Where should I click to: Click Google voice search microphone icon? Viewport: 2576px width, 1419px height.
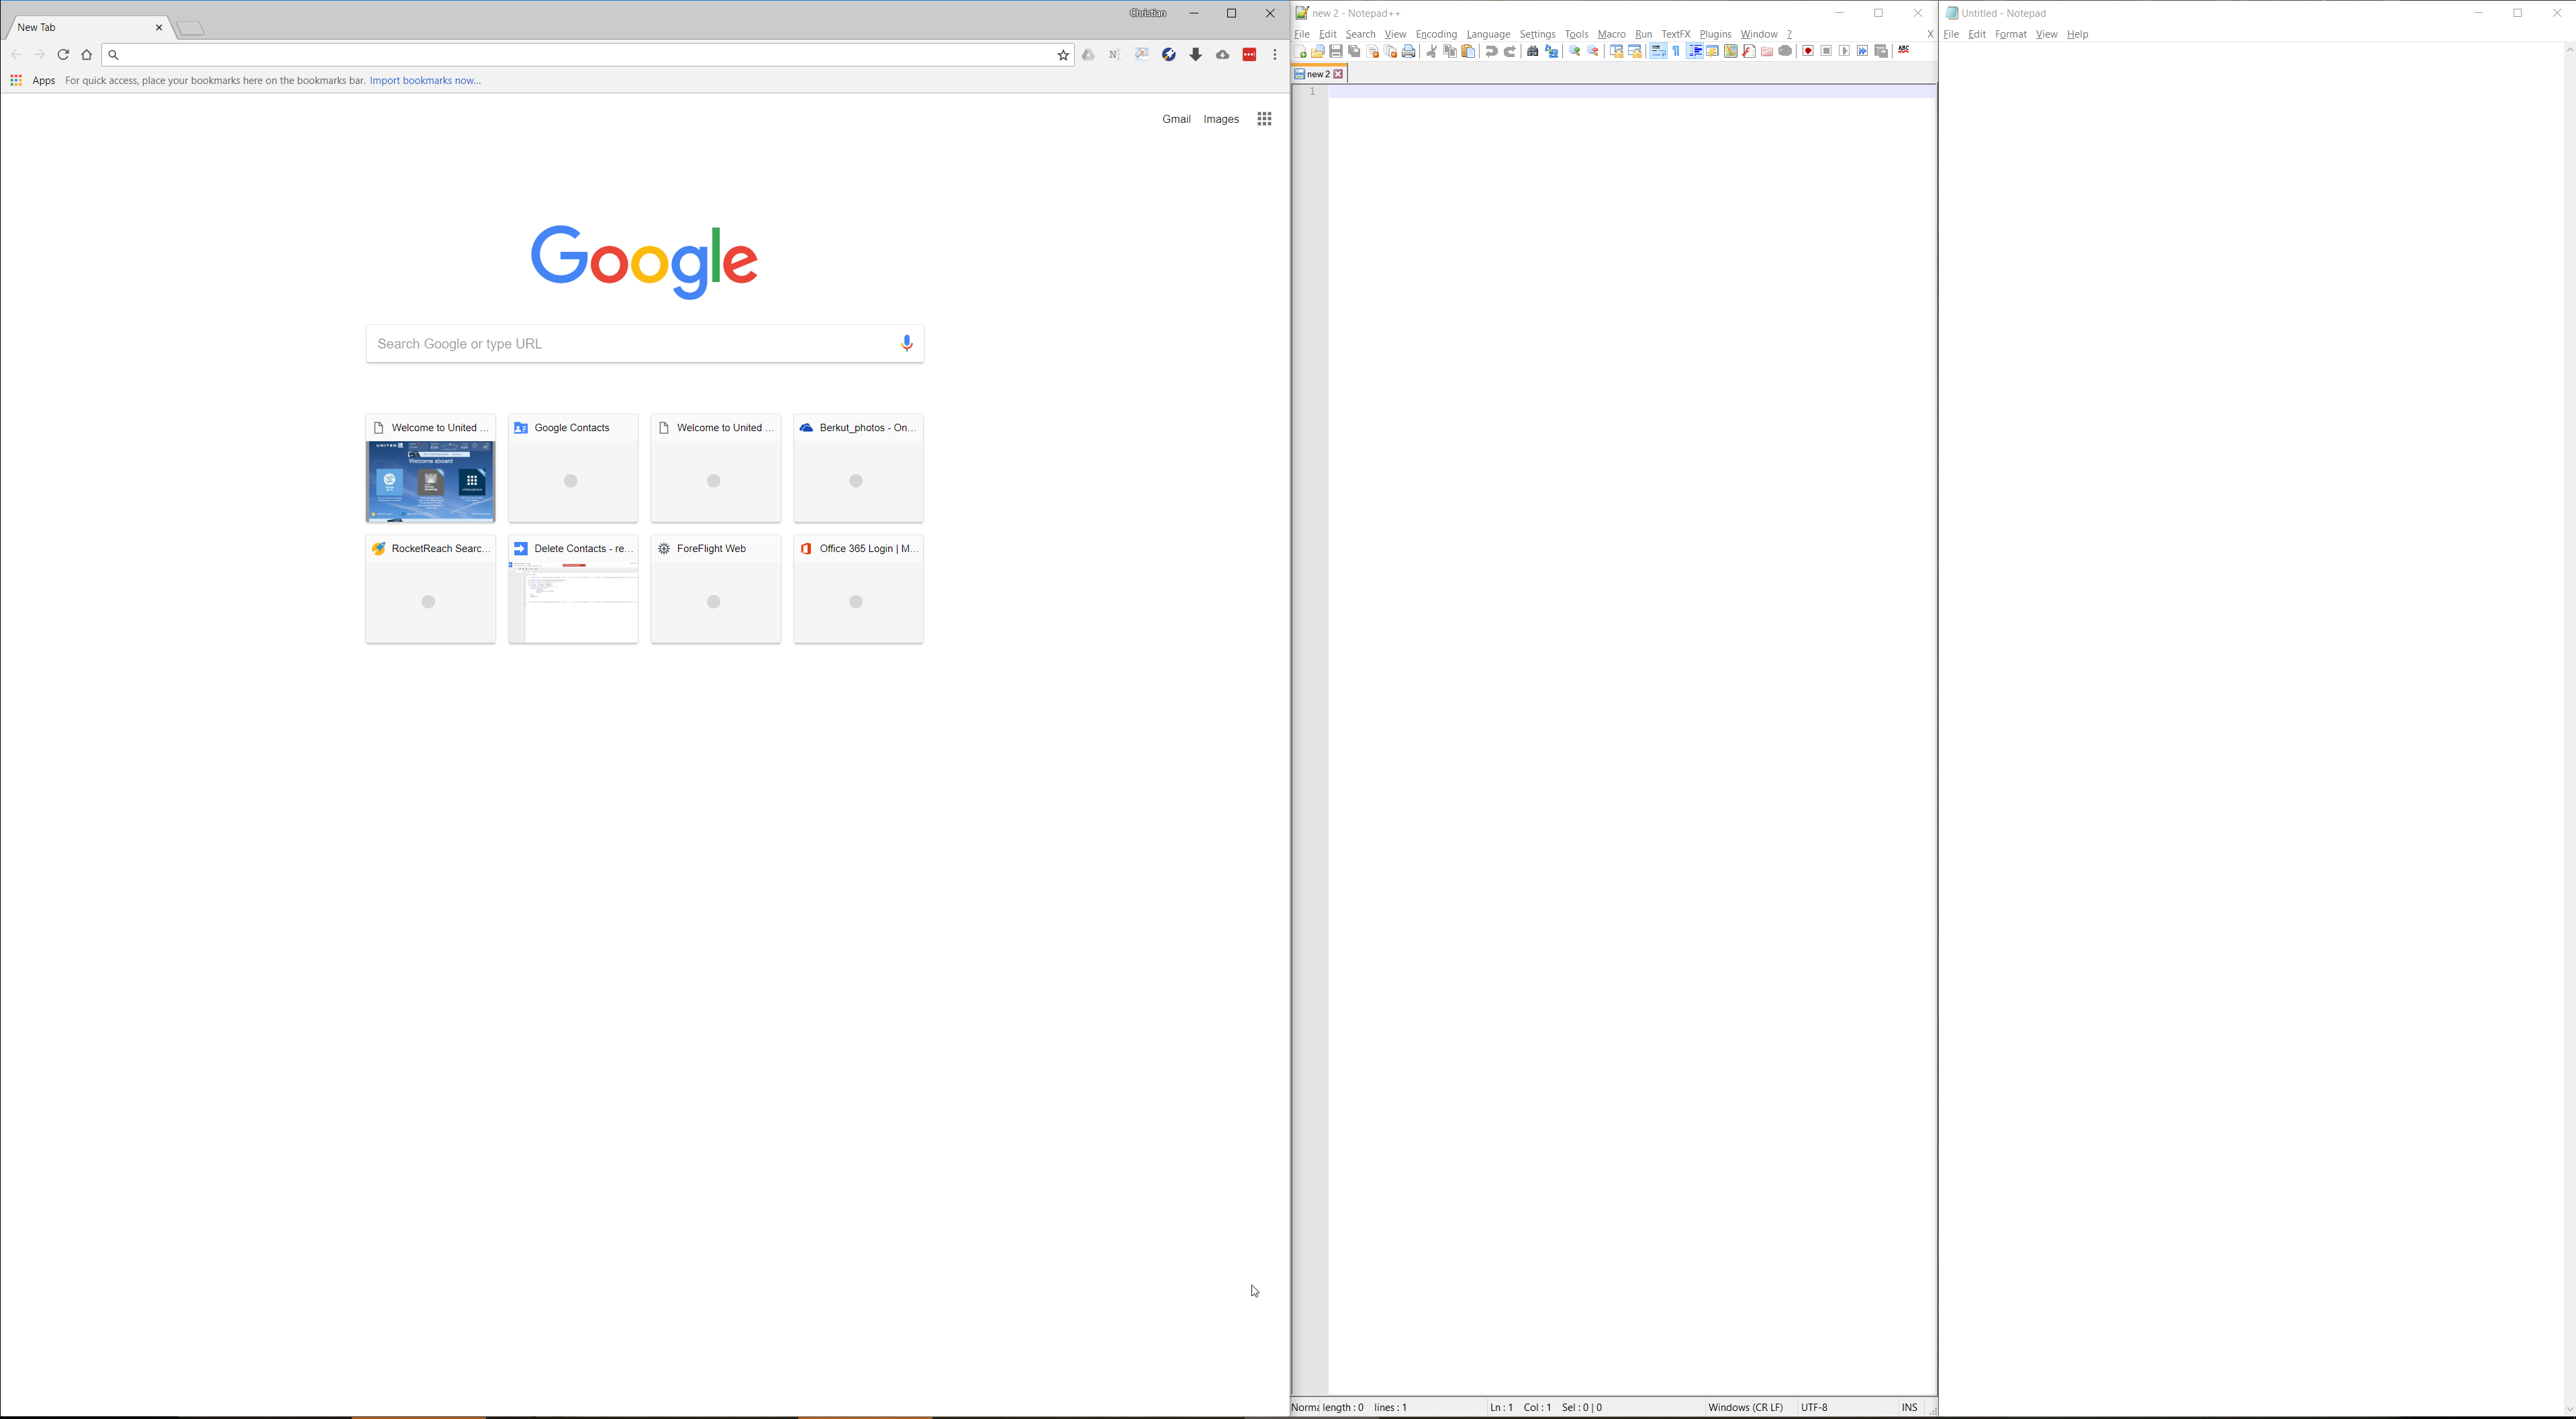(906, 344)
